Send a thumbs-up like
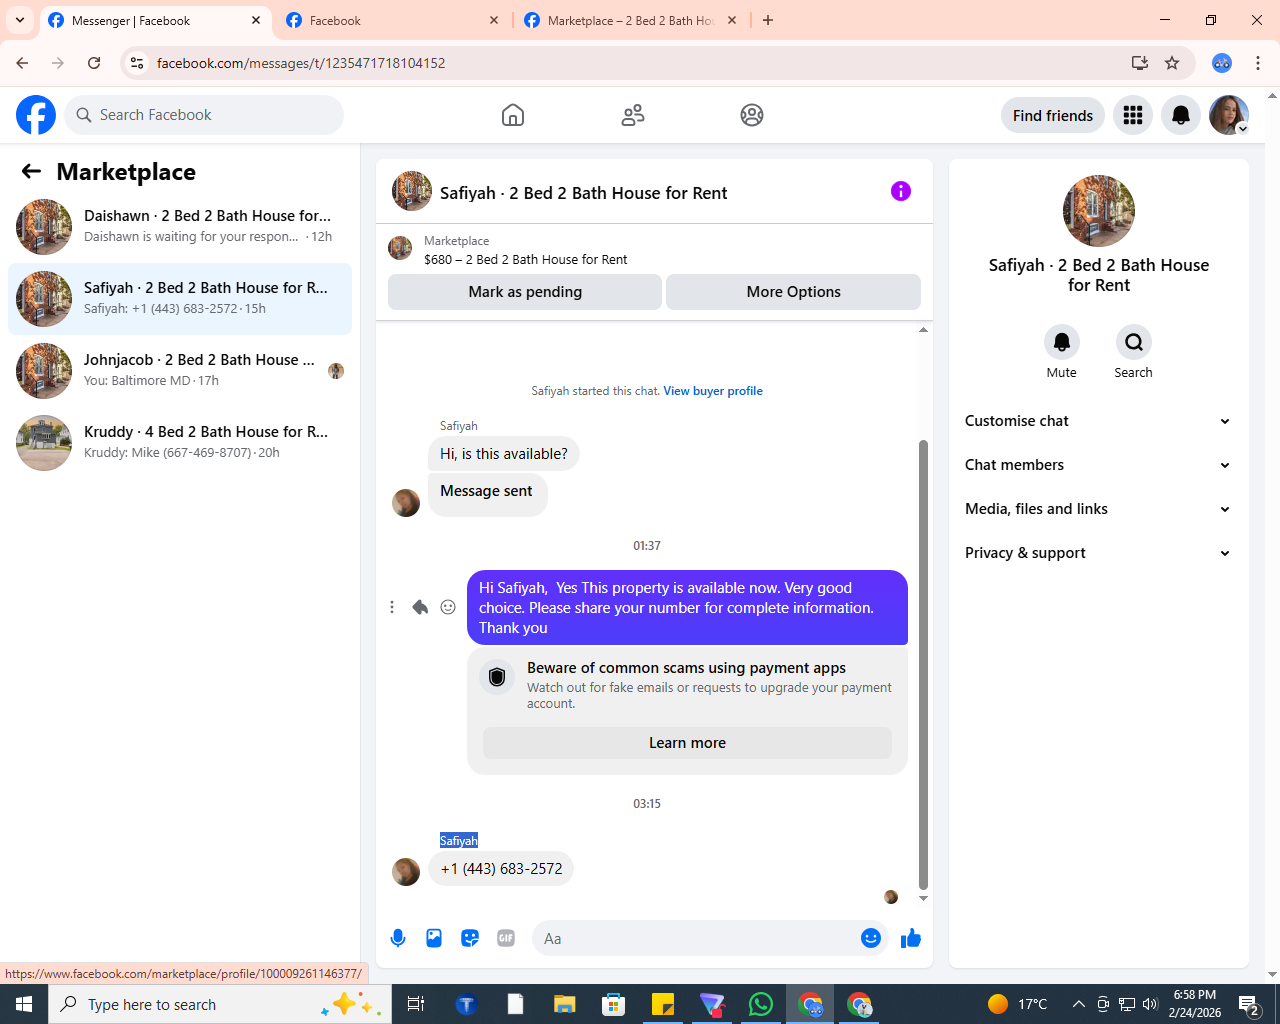1280x1024 pixels. click(x=911, y=938)
